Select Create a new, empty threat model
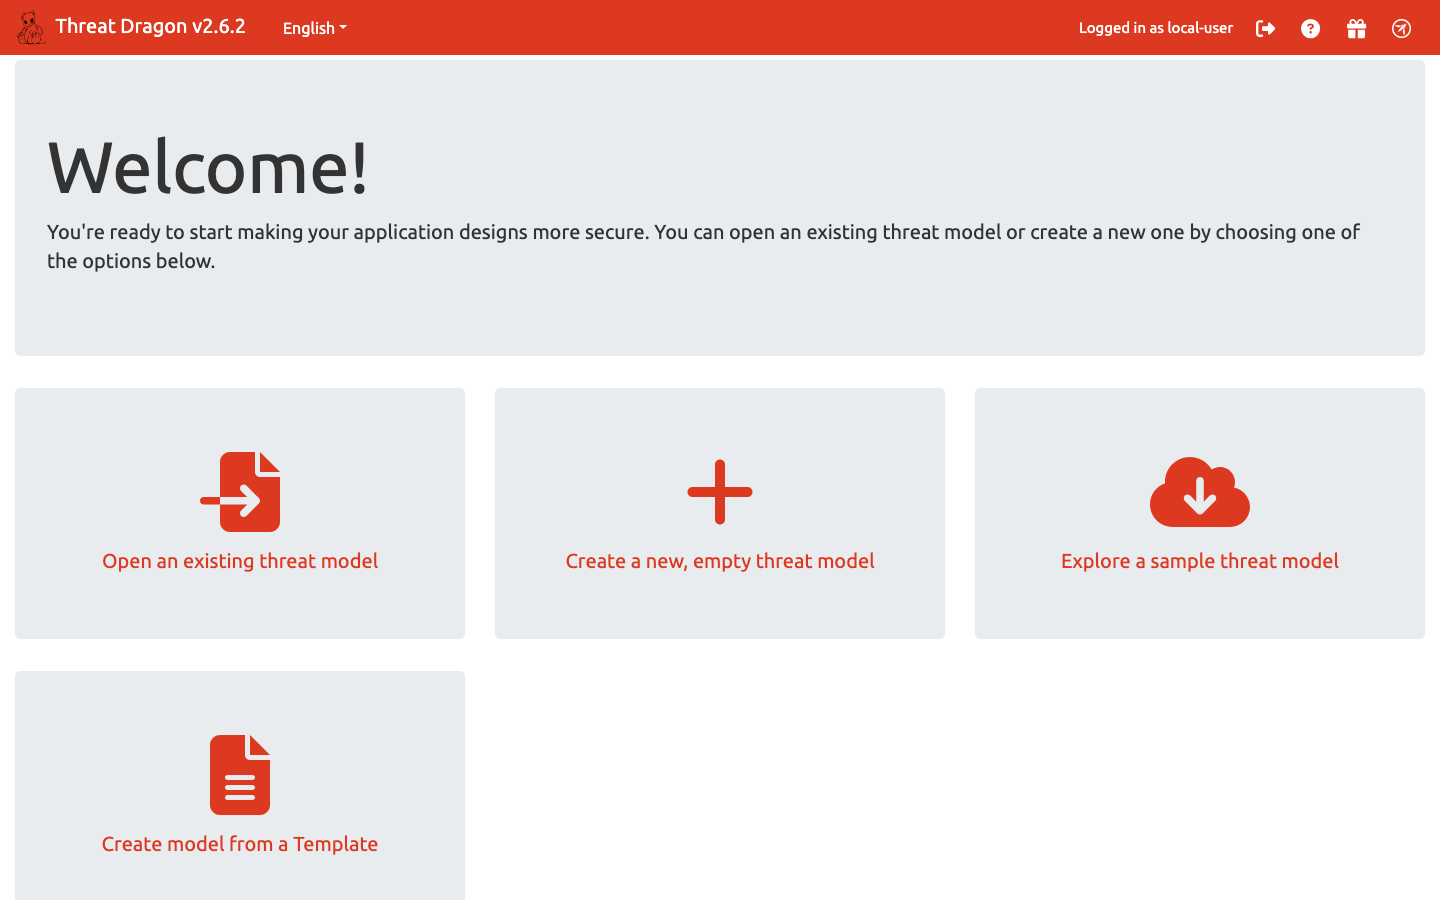 tap(720, 561)
